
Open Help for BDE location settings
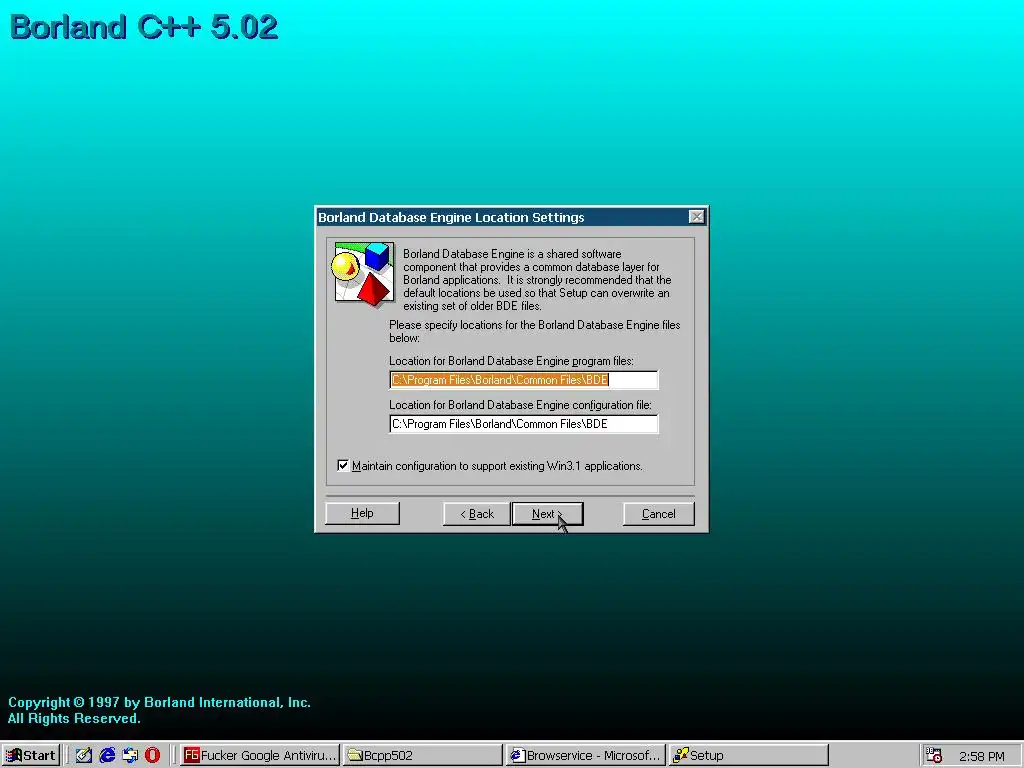click(362, 513)
